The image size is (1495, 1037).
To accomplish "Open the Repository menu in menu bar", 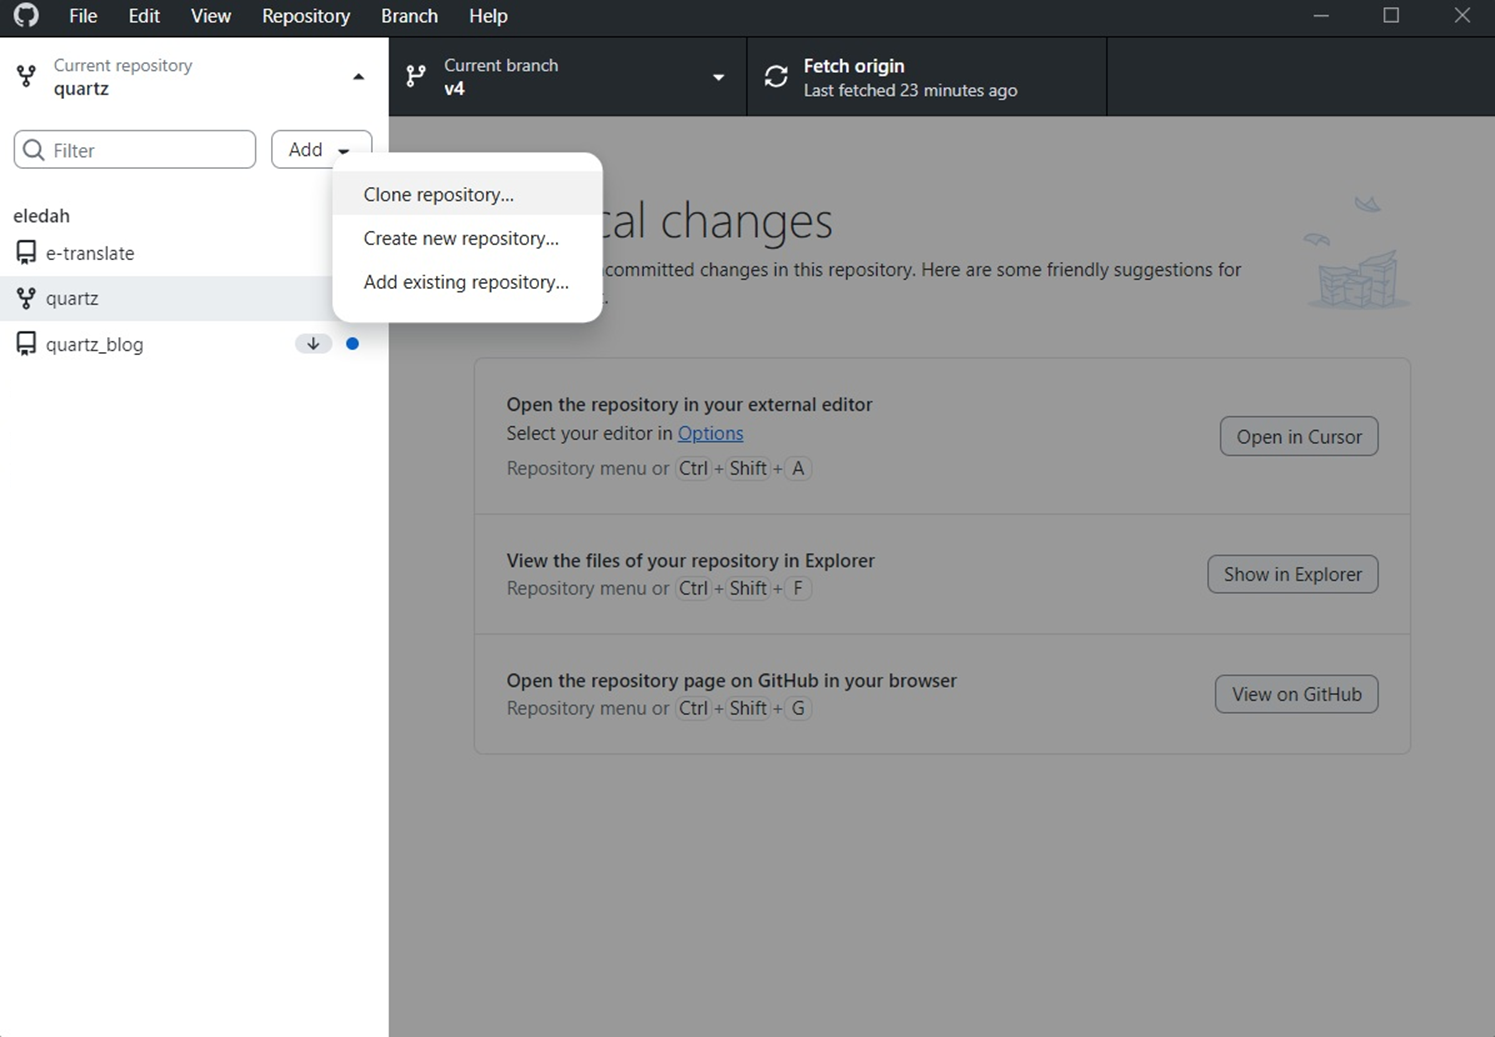I will pos(306,16).
